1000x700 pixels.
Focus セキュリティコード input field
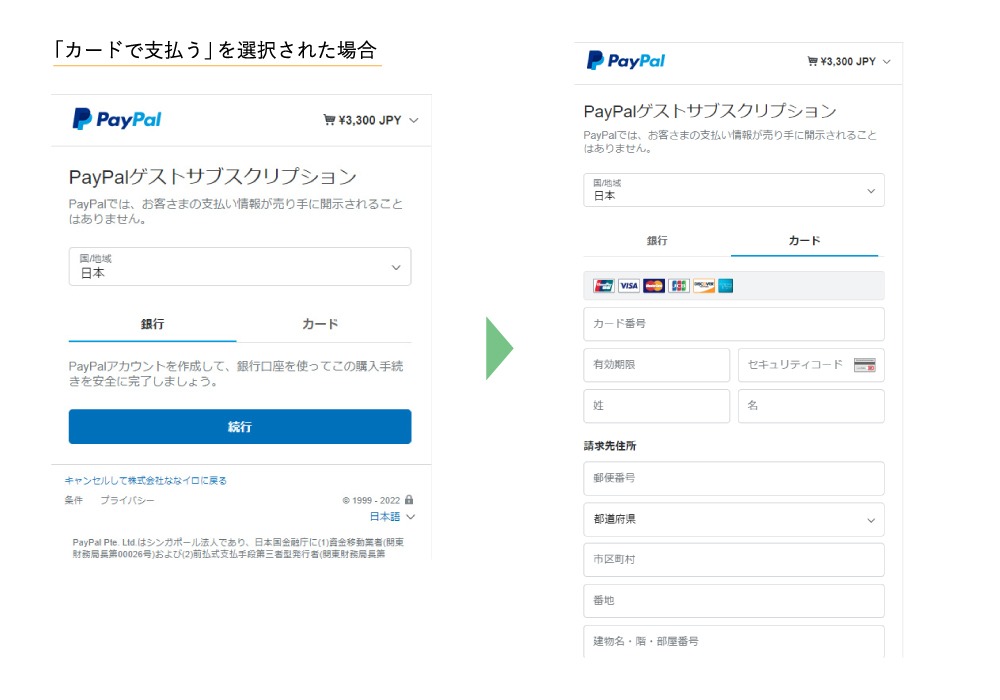811,365
